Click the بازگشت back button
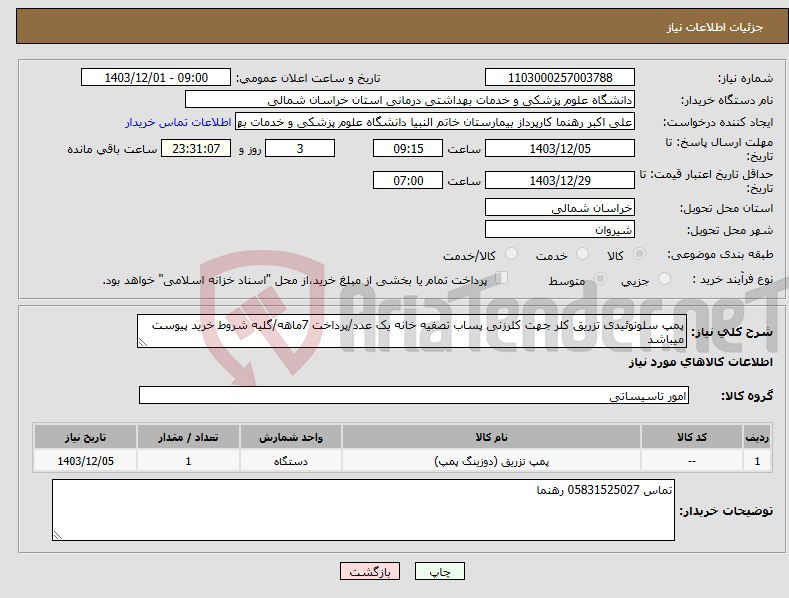The height and width of the screenshot is (598, 789). click(x=370, y=571)
